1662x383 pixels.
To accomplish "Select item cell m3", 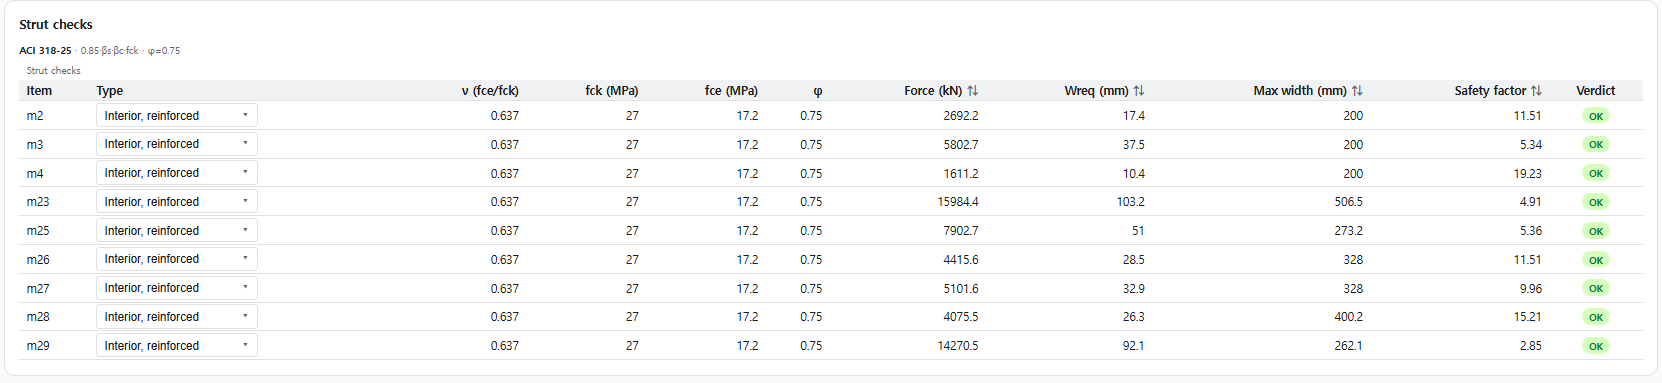I will click(35, 145).
